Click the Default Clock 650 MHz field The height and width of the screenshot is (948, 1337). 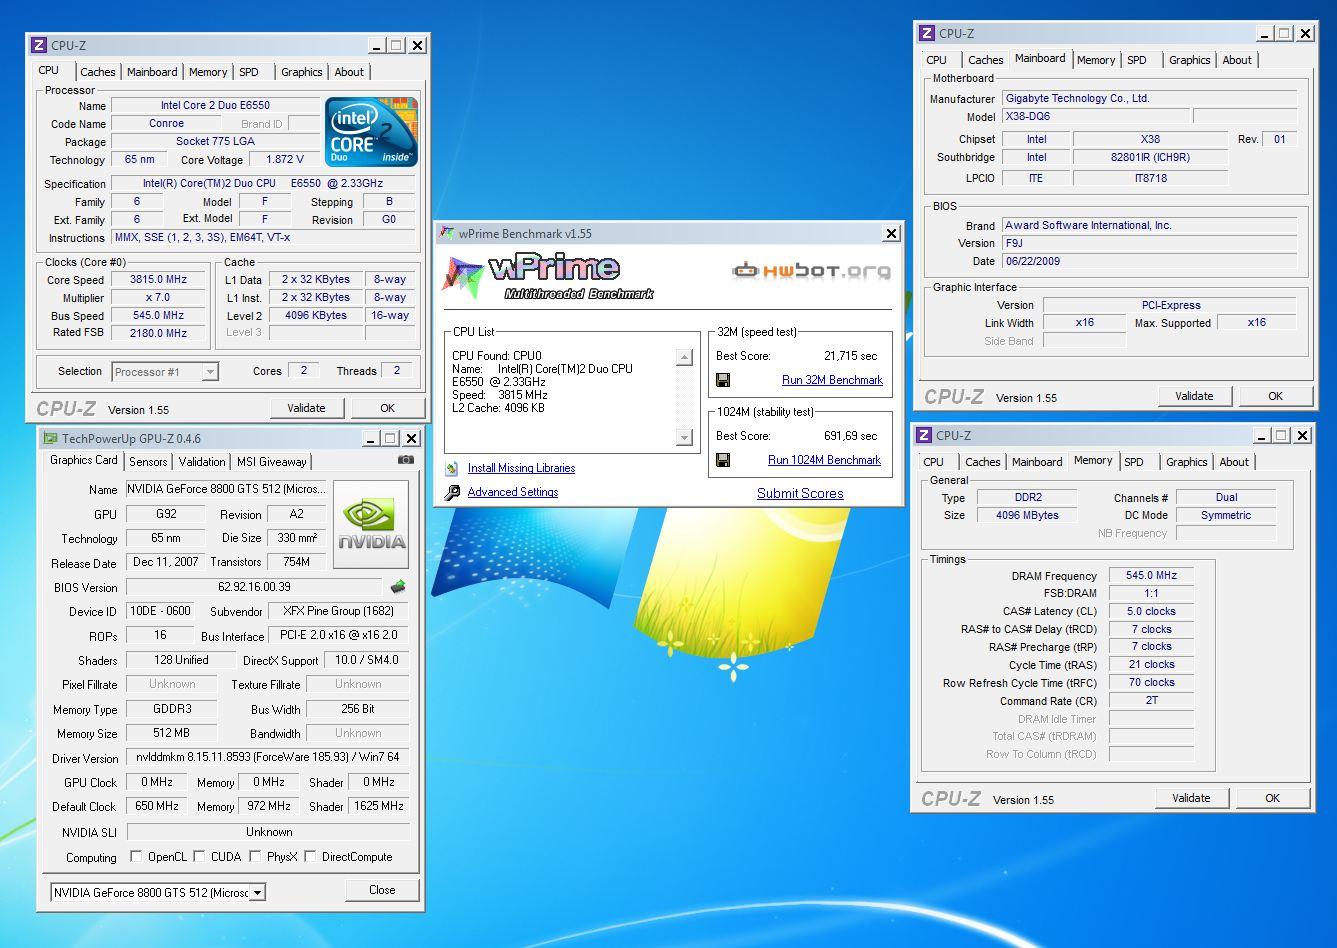tap(157, 806)
